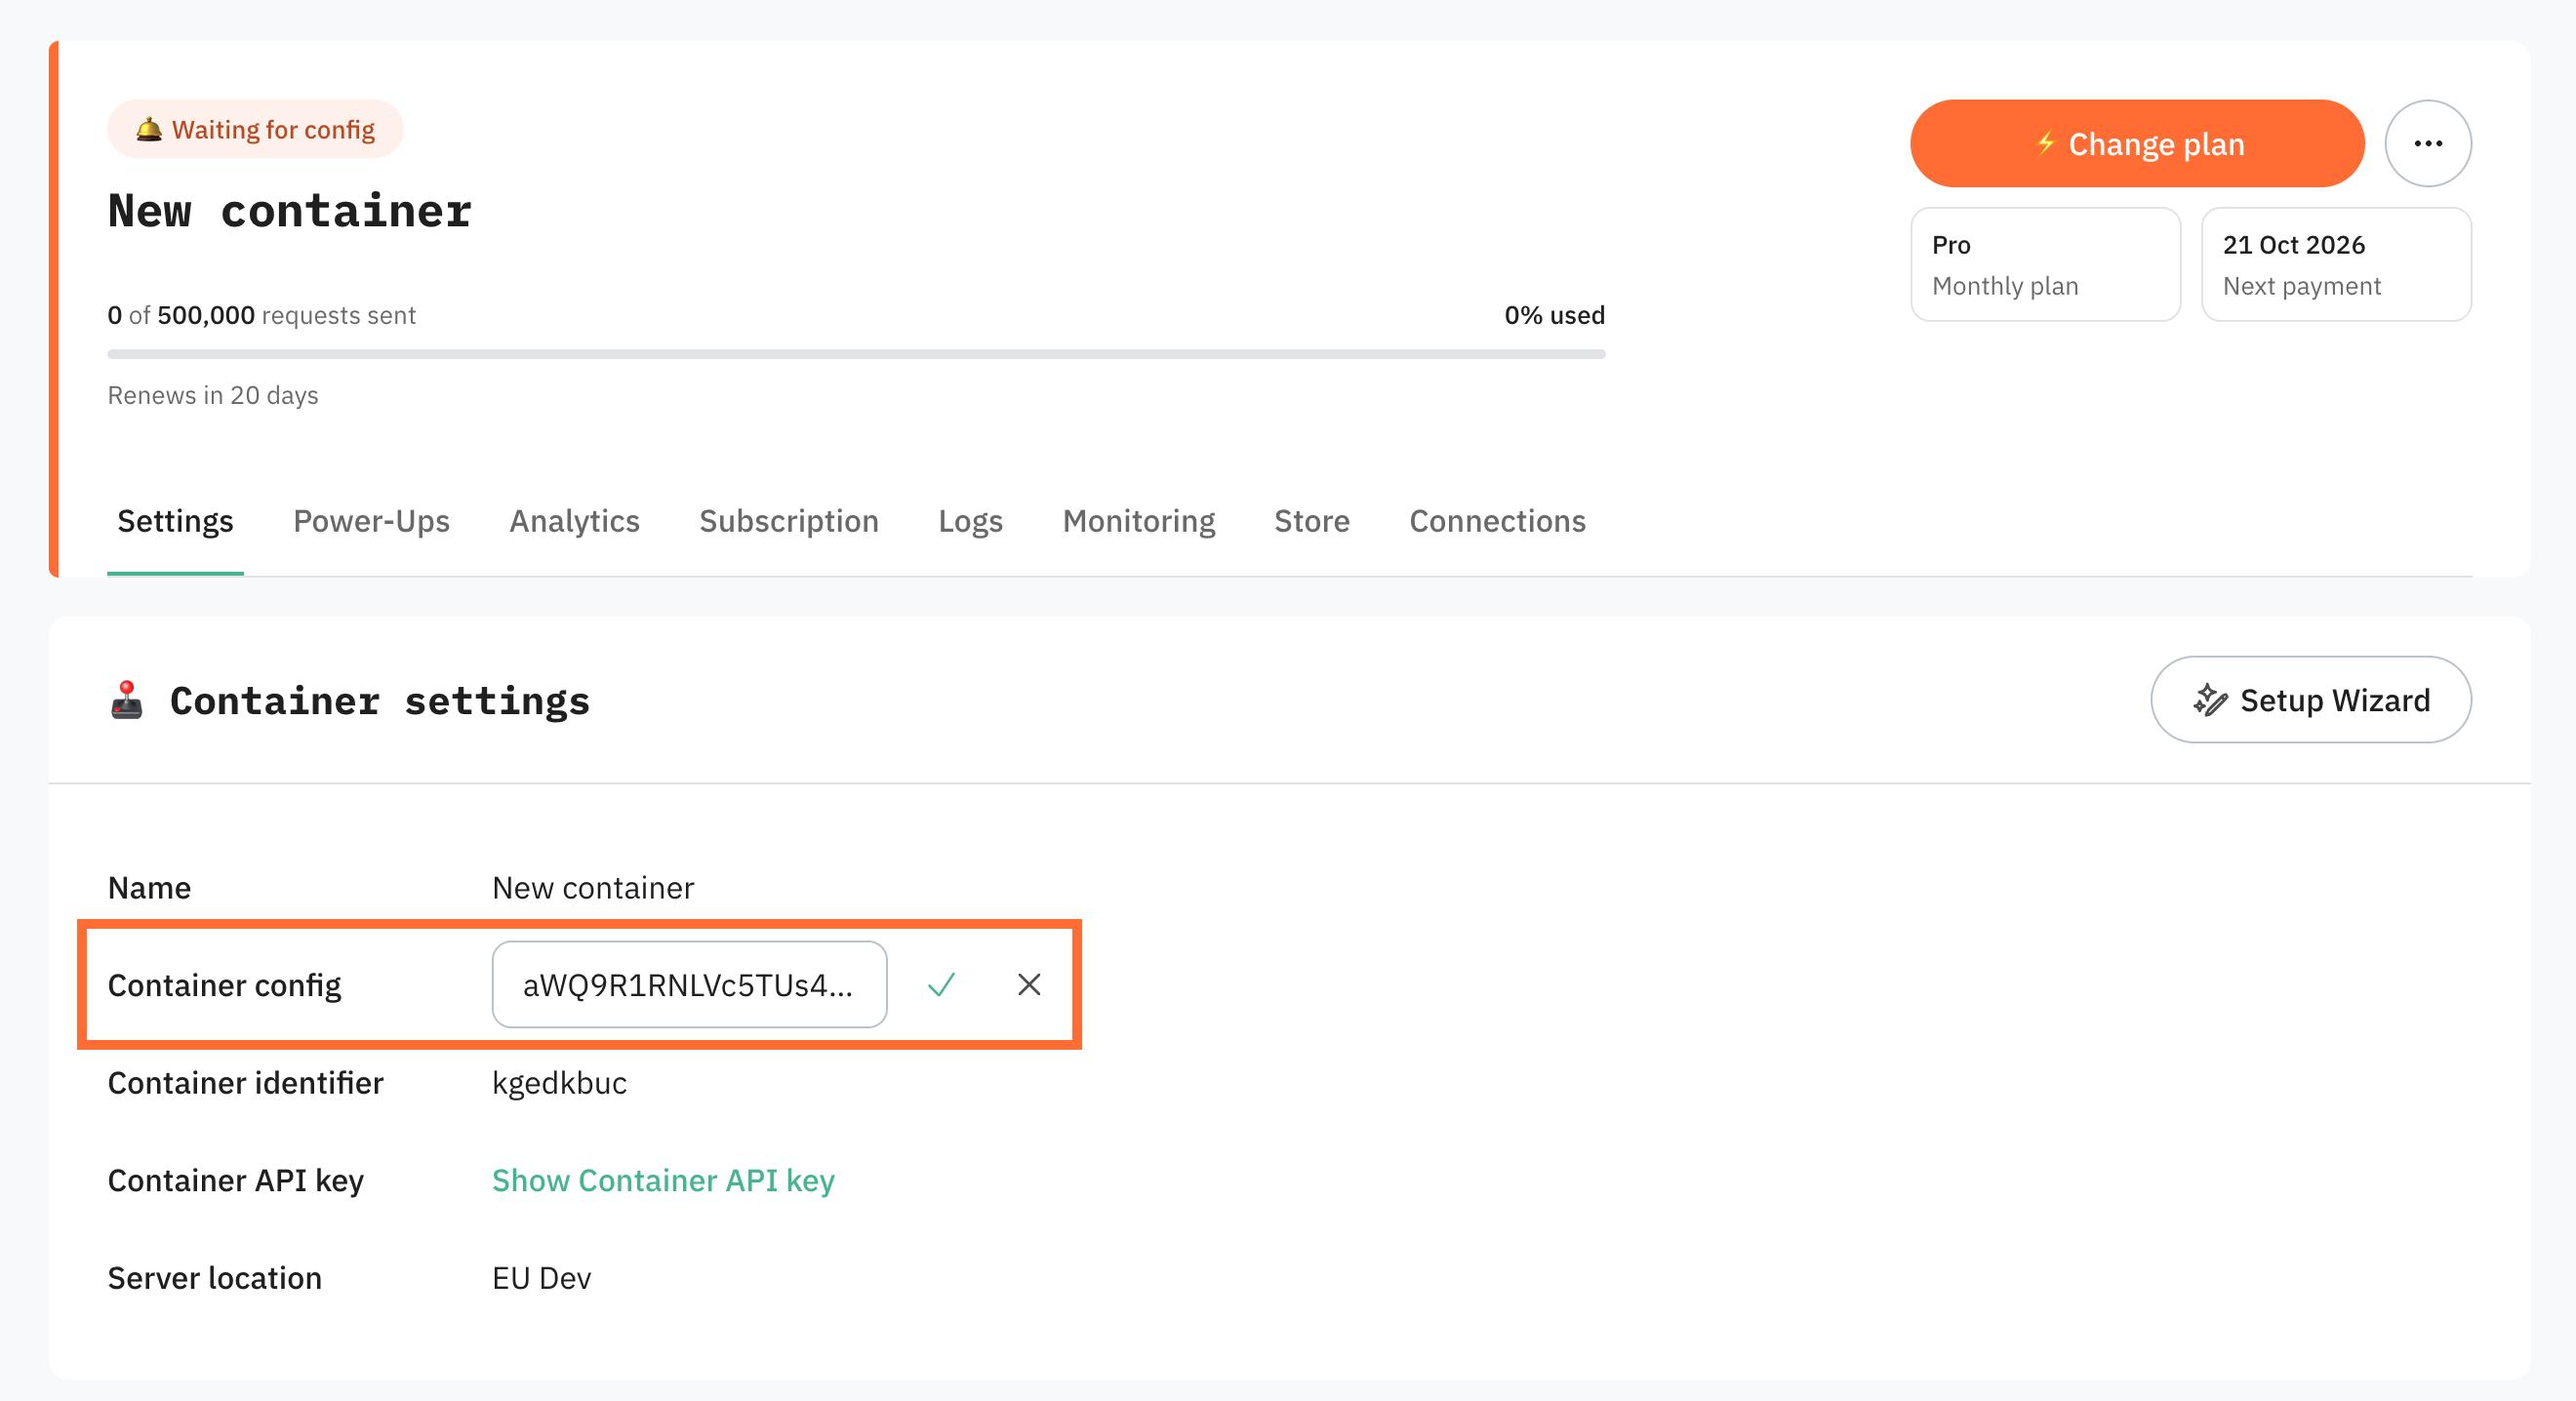Click the joystick icon beside Container settings
Screen dimensions: 2576x1401
(x=126, y=700)
